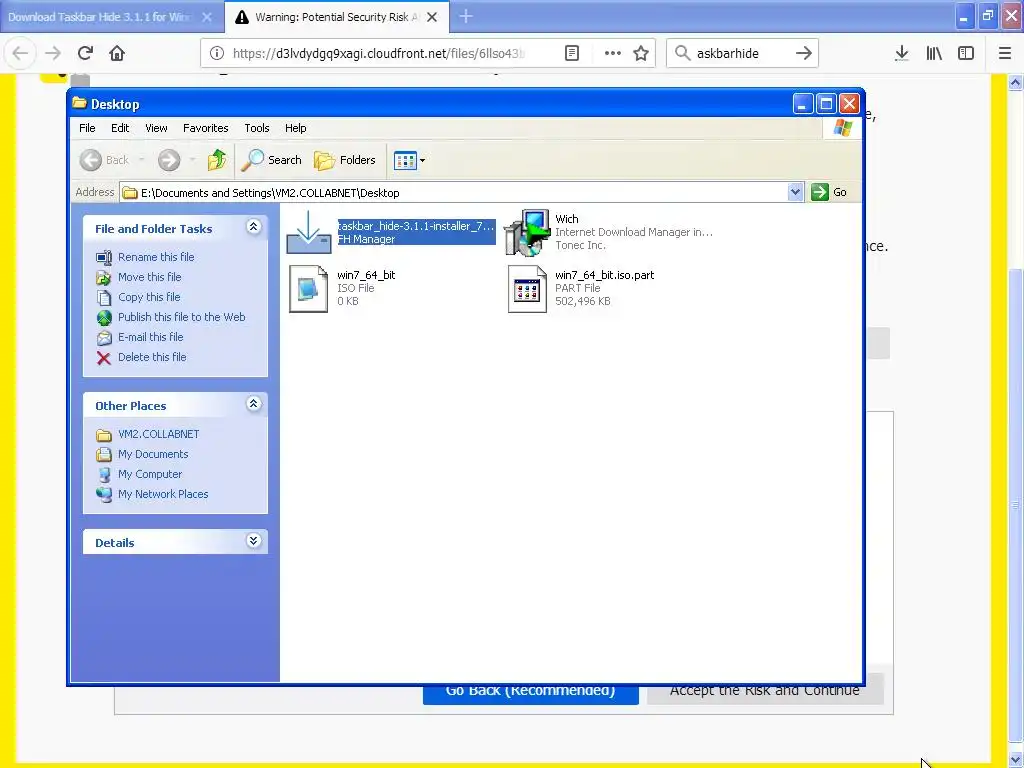This screenshot has height=768, width=1024.
Task: Open Tools menu in Desktop window
Action: 257,128
